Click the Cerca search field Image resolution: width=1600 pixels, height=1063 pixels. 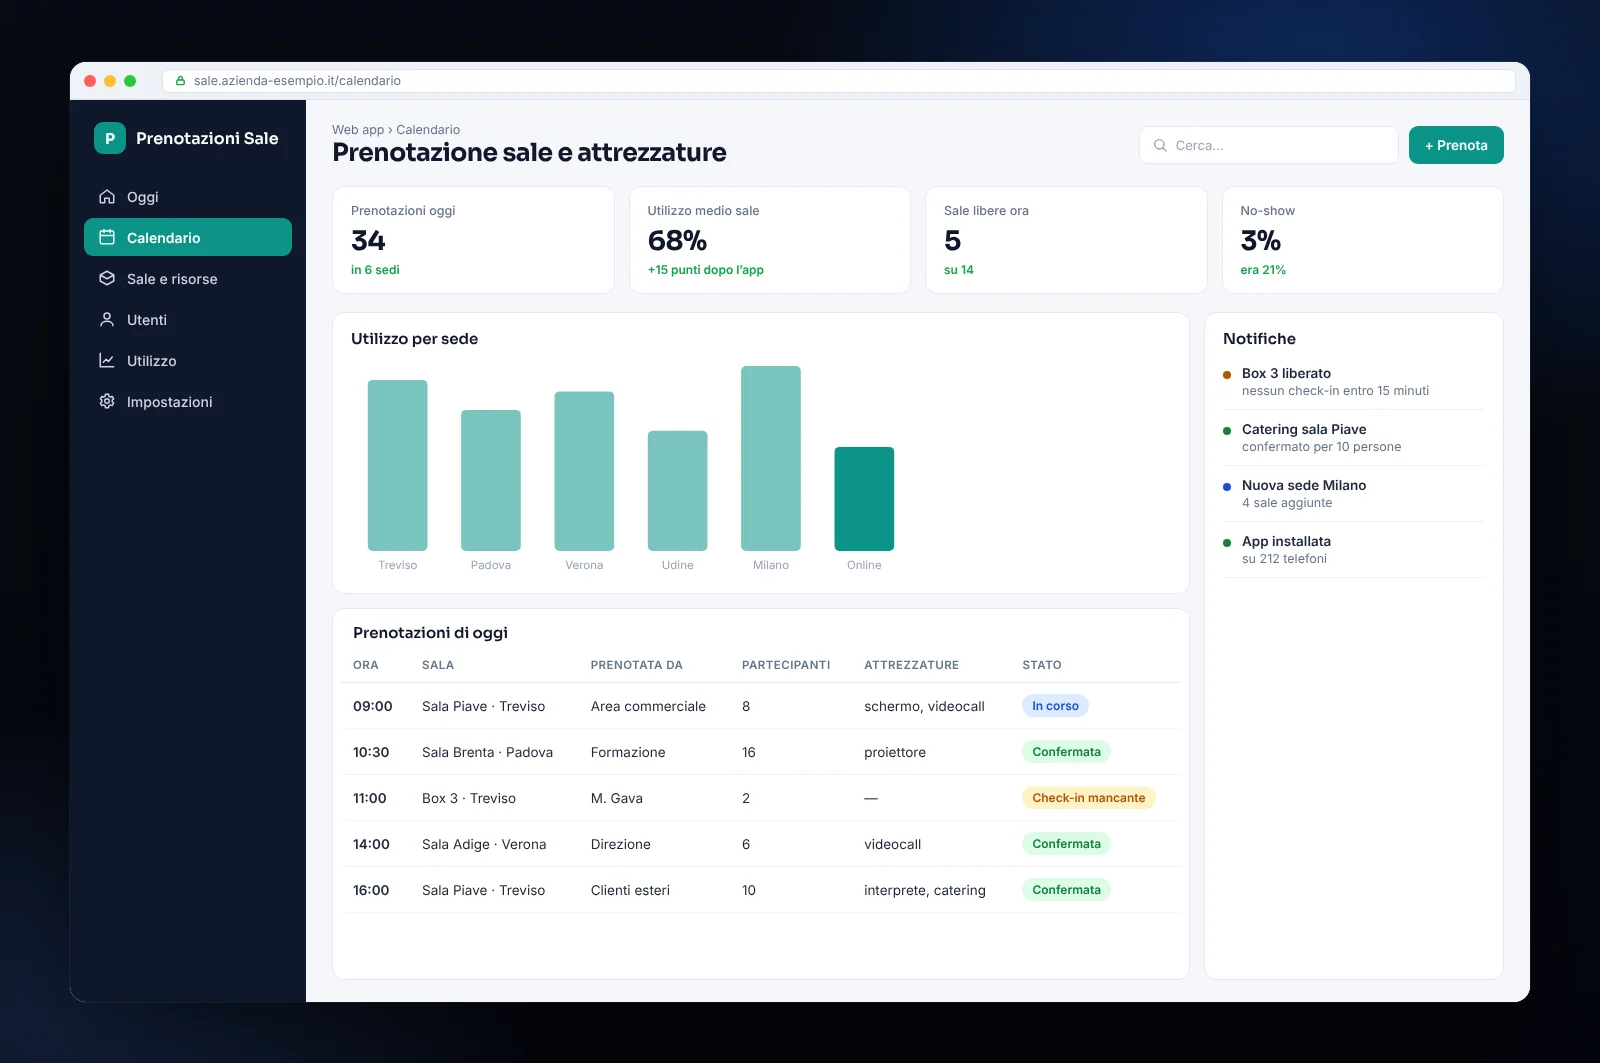(x=1268, y=145)
